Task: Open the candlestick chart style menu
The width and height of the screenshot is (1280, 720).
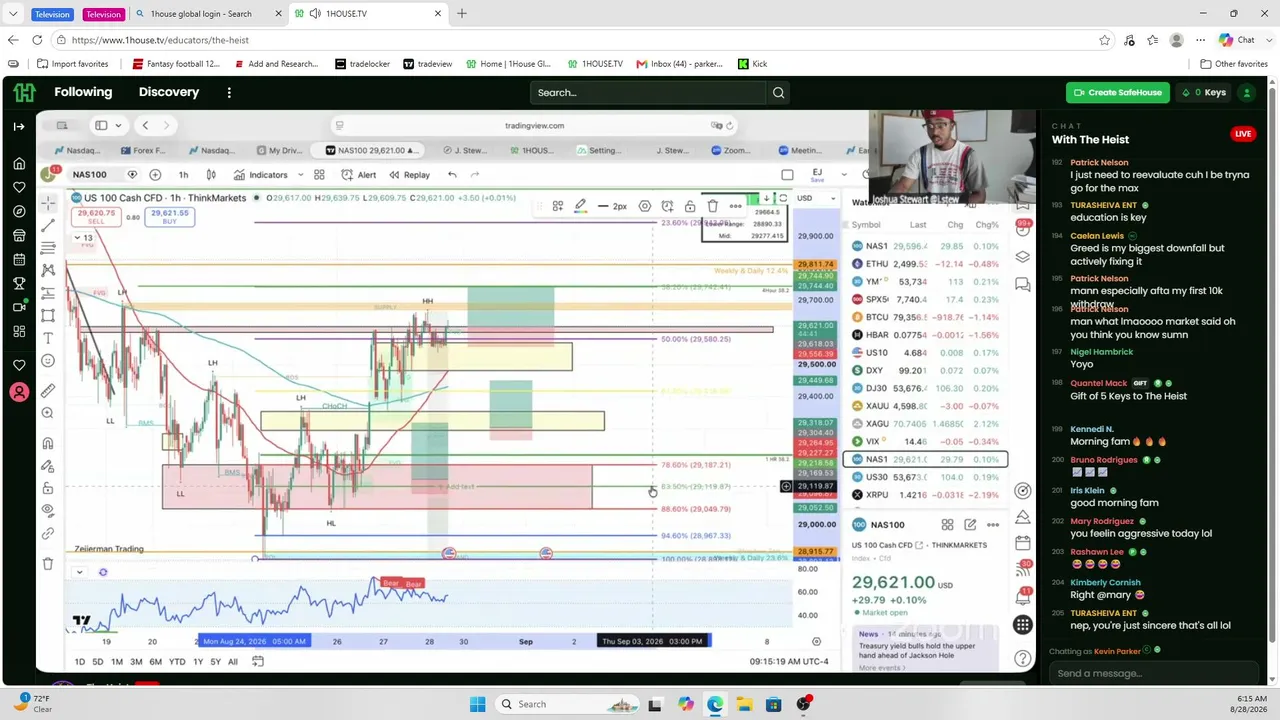Action: pyautogui.click(x=211, y=175)
